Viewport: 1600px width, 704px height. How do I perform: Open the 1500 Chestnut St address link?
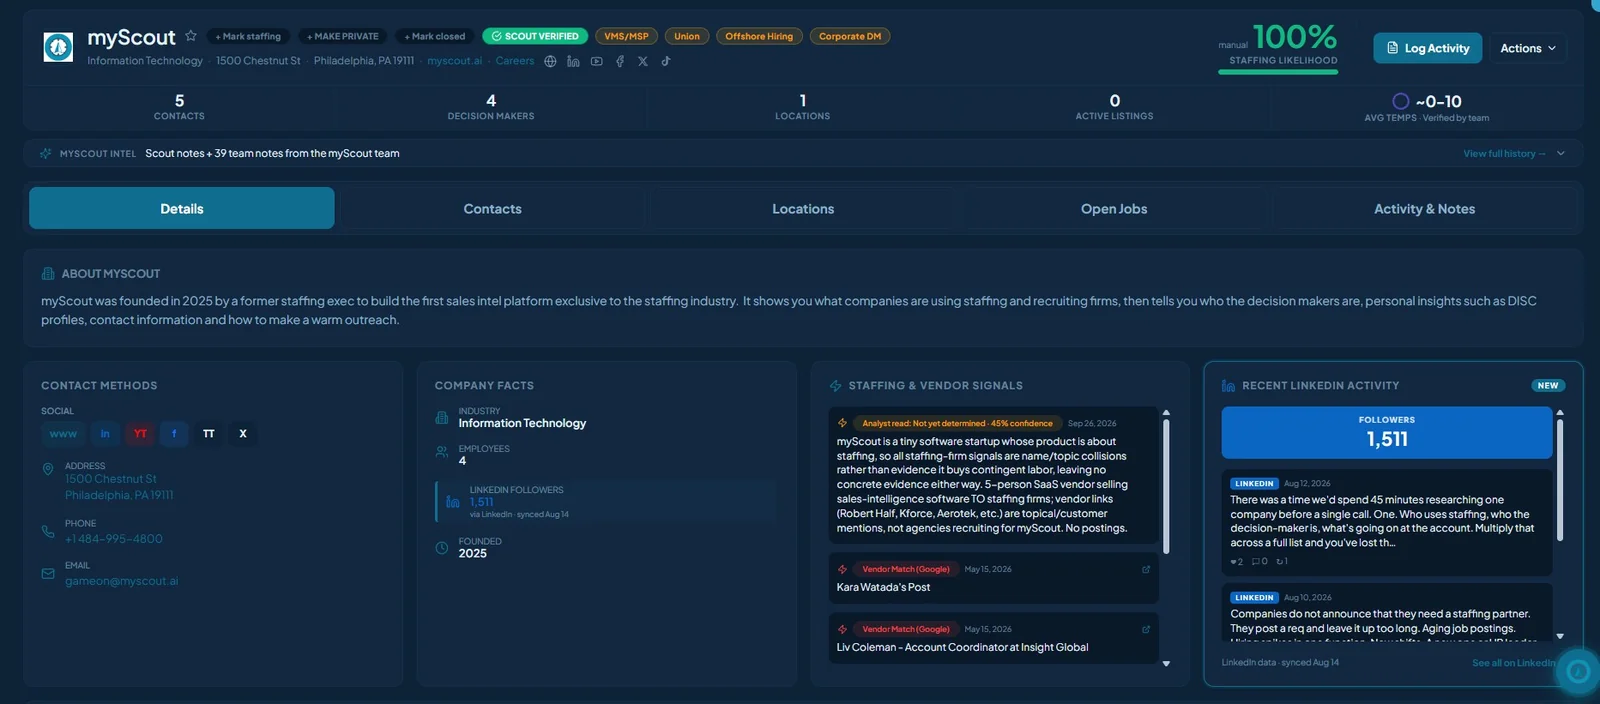(x=119, y=487)
